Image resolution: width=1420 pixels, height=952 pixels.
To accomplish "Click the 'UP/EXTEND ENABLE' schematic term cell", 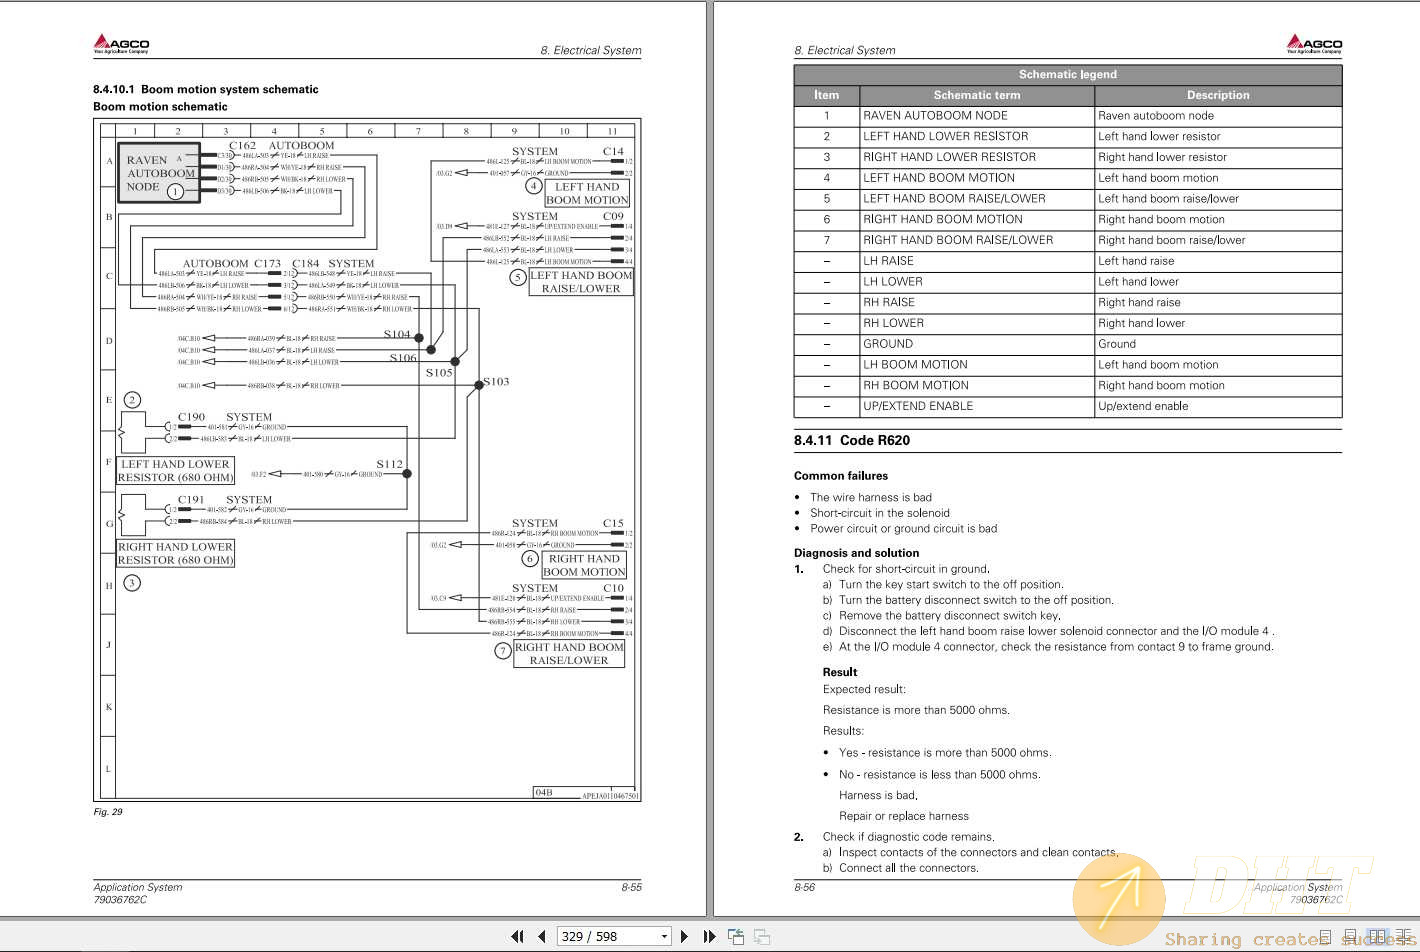I will click(x=977, y=406).
